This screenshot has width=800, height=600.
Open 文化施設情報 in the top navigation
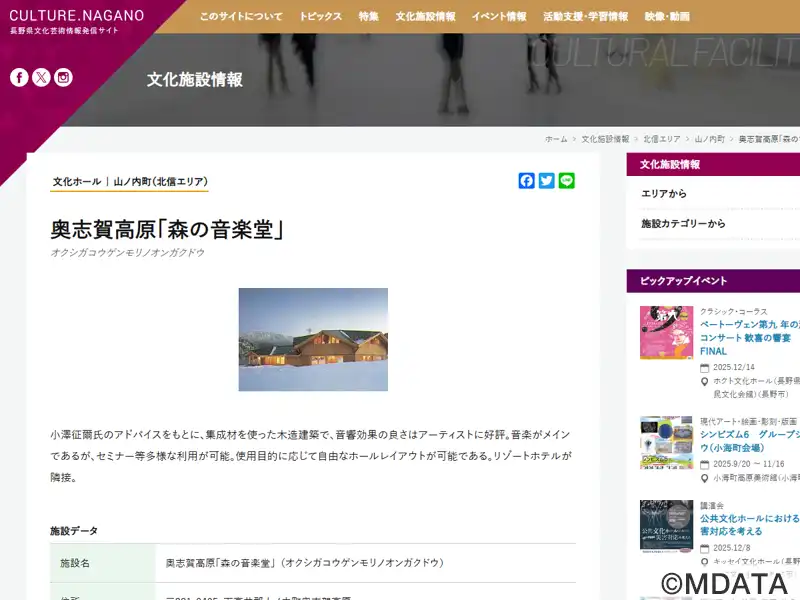point(425,17)
